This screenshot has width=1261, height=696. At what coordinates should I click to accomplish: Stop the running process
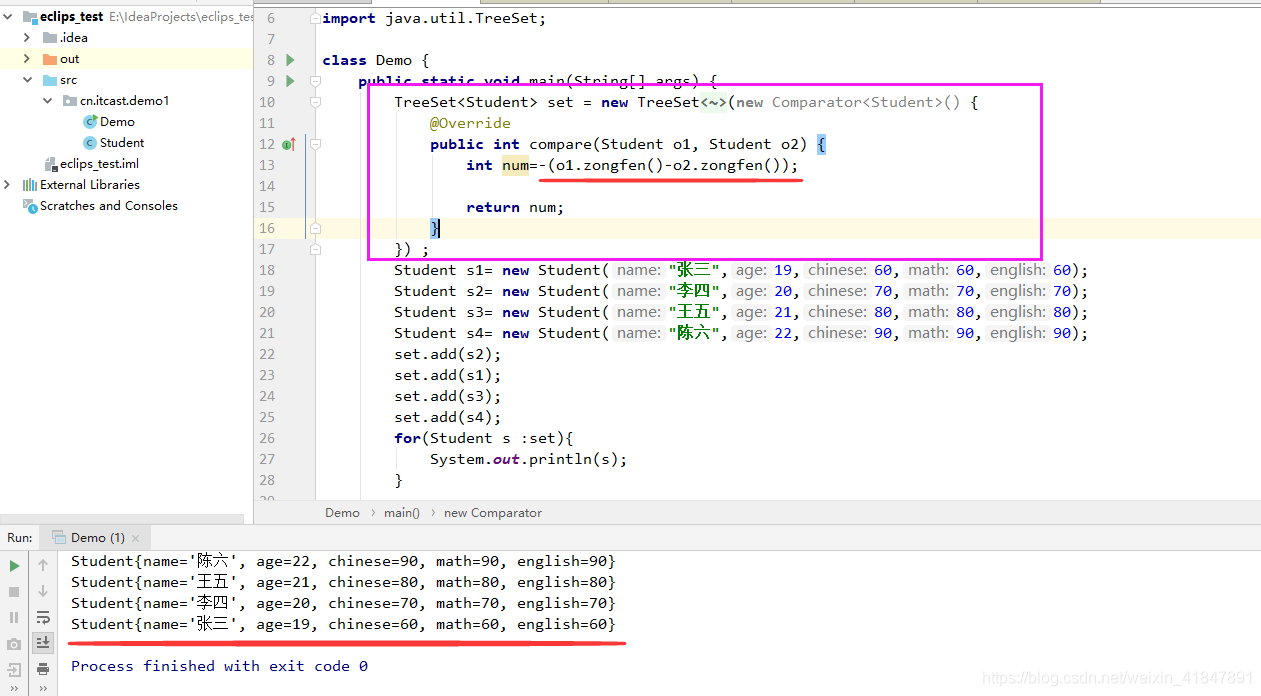[13, 592]
